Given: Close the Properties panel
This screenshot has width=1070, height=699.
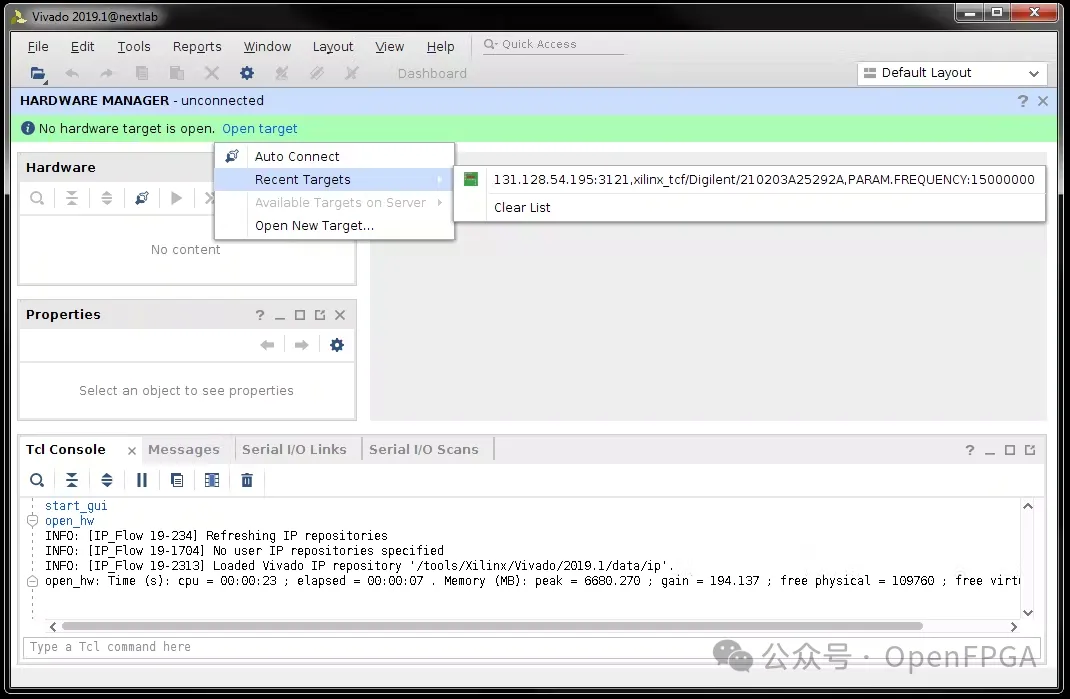Looking at the screenshot, I should pos(340,315).
